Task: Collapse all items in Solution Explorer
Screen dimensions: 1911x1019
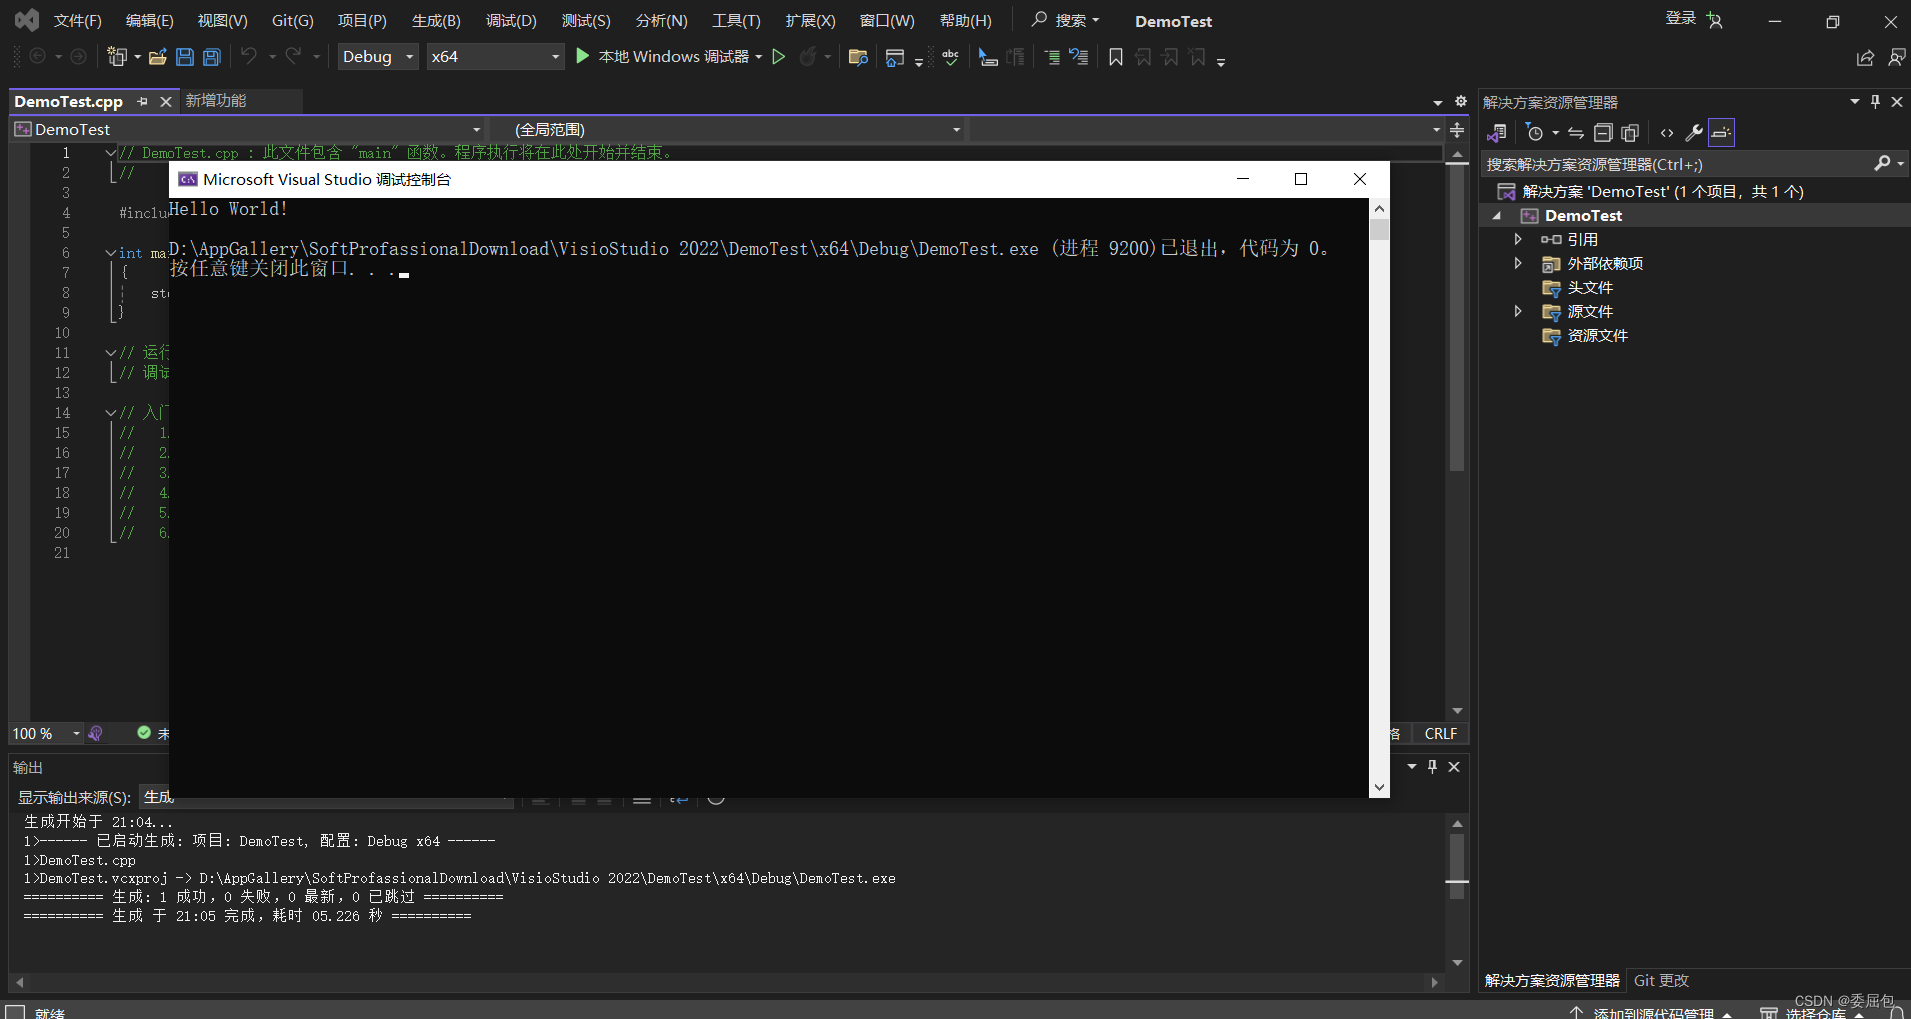Action: click(1604, 132)
